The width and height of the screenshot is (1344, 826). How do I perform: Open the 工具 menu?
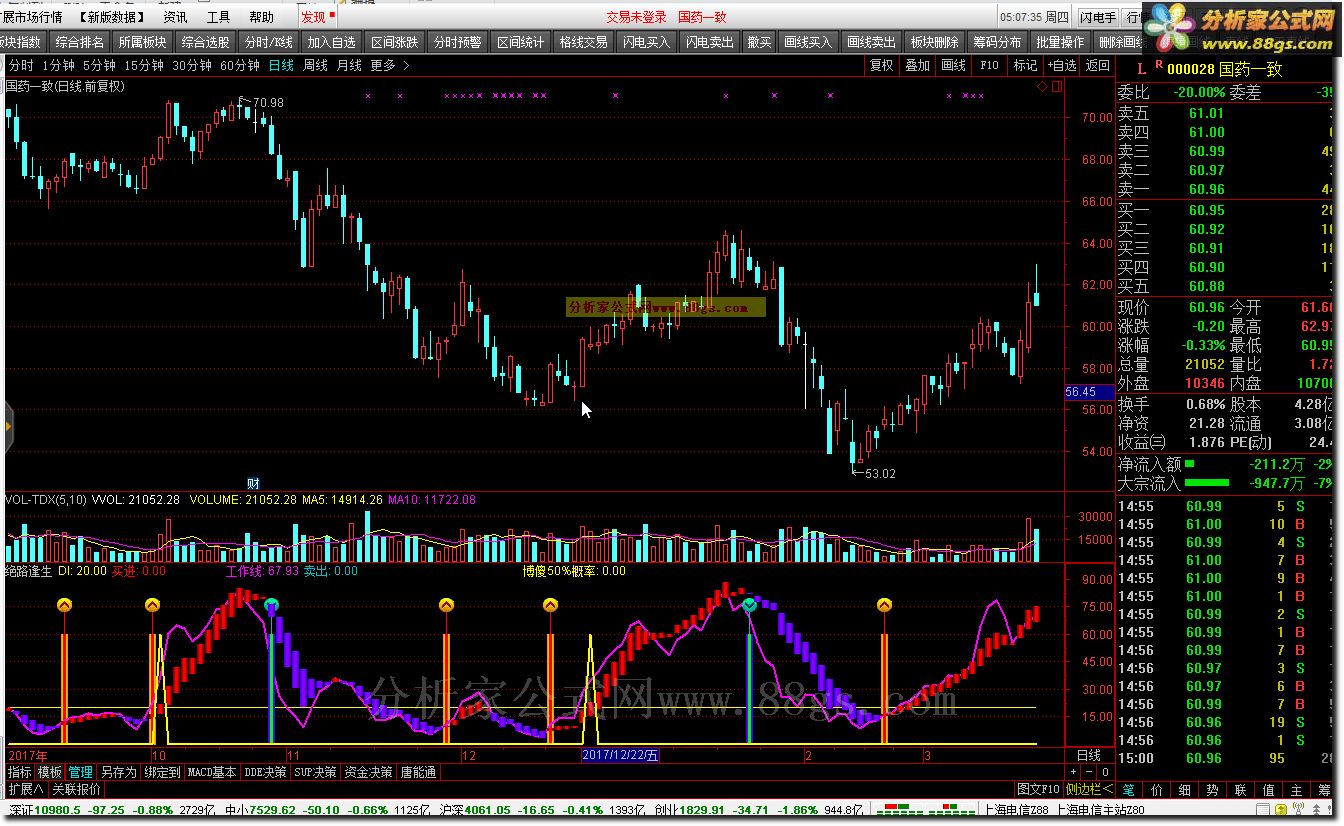tap(218, 17)
